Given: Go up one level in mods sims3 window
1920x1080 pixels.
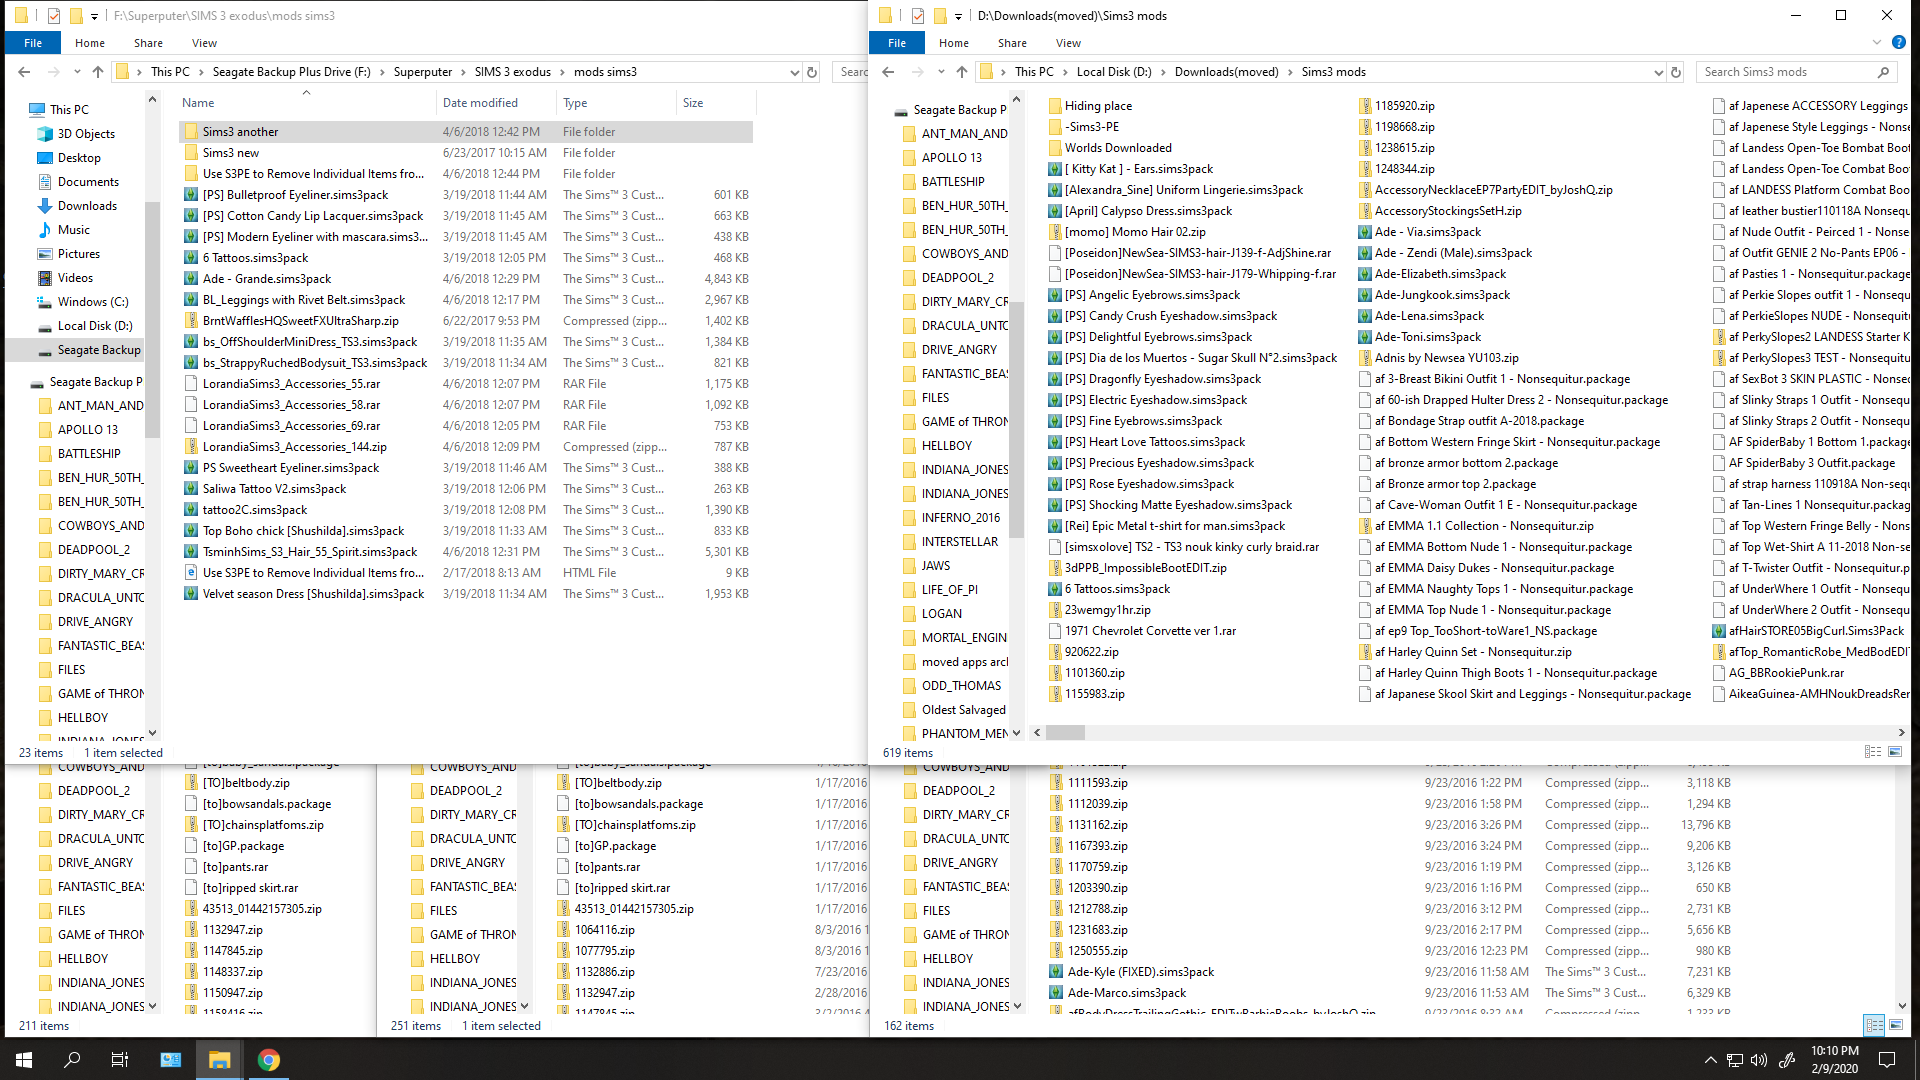Looking at the screenshot, I should coord(97,72).
